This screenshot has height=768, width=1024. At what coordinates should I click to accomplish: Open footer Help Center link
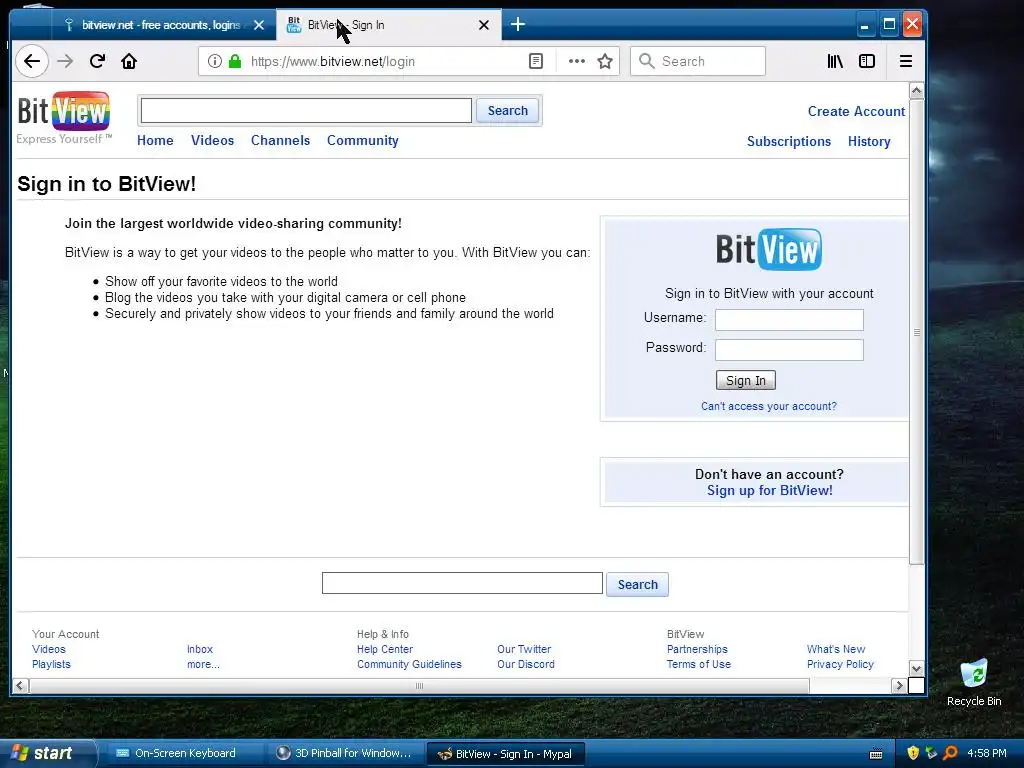pyautogui.click(x=385, y=649)
